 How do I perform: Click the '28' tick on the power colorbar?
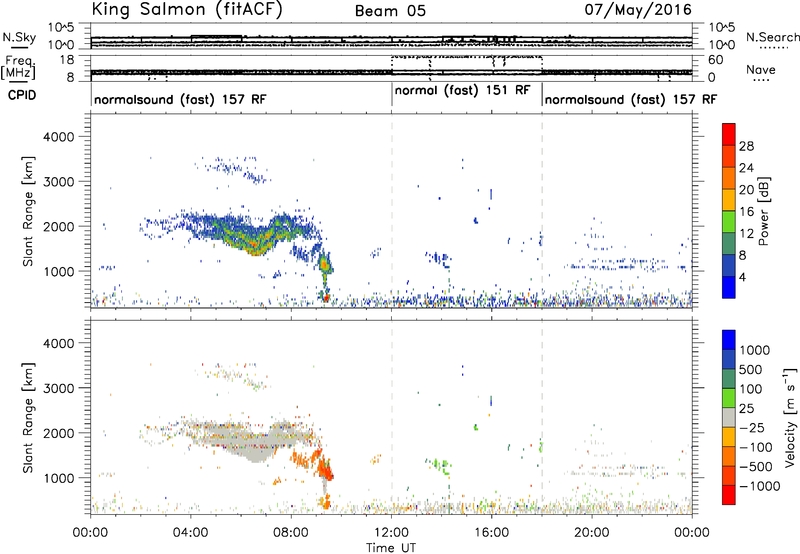coord(746,146)
